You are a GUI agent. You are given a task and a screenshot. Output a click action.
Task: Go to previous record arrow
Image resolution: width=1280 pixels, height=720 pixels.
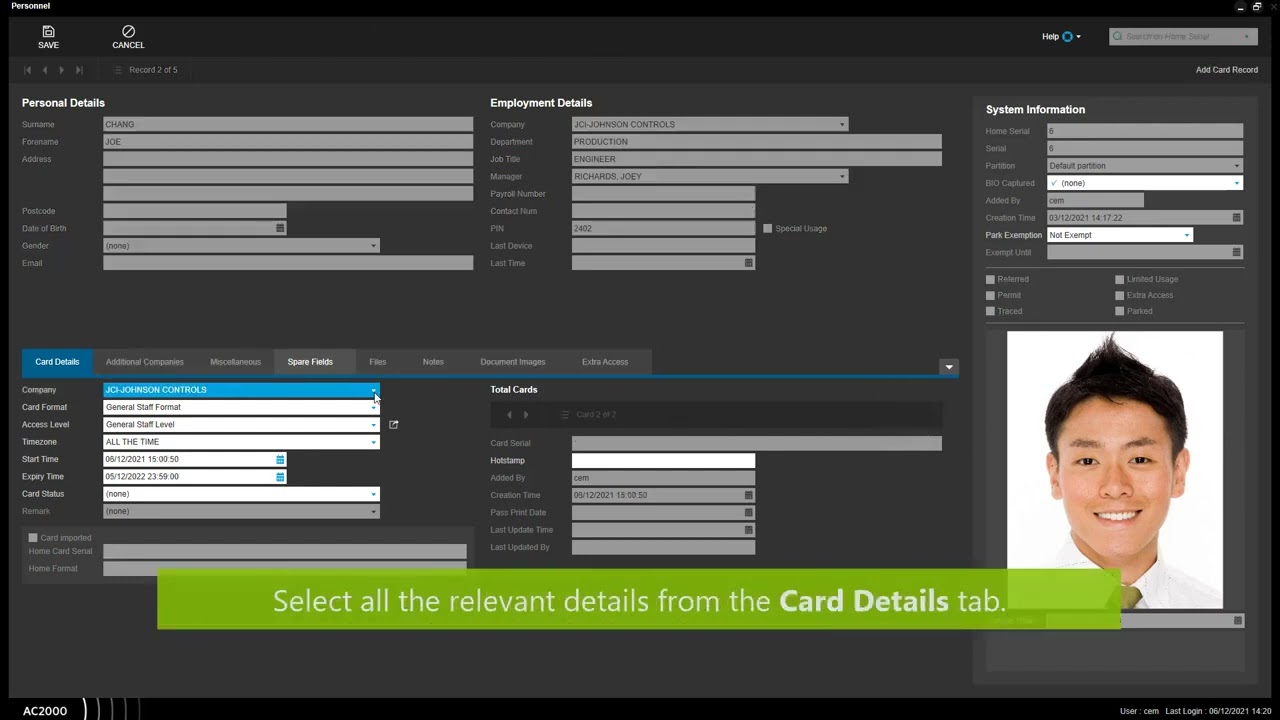click(44, 70)
